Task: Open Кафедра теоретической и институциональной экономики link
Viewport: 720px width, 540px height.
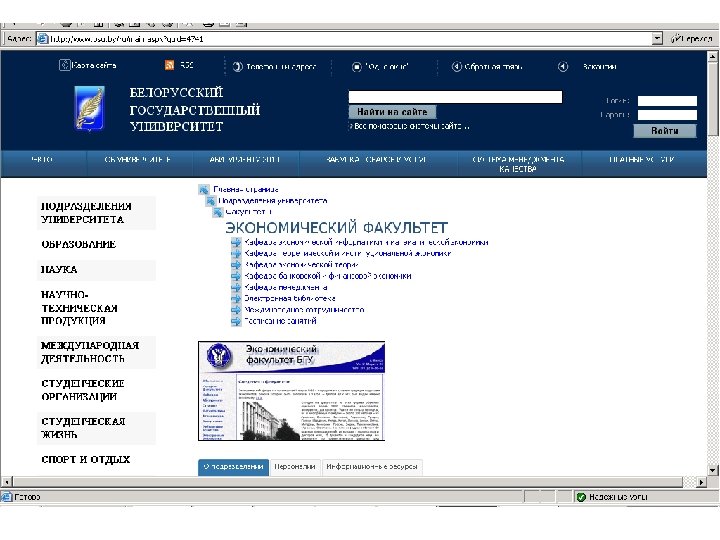Action: click(348, 253)
